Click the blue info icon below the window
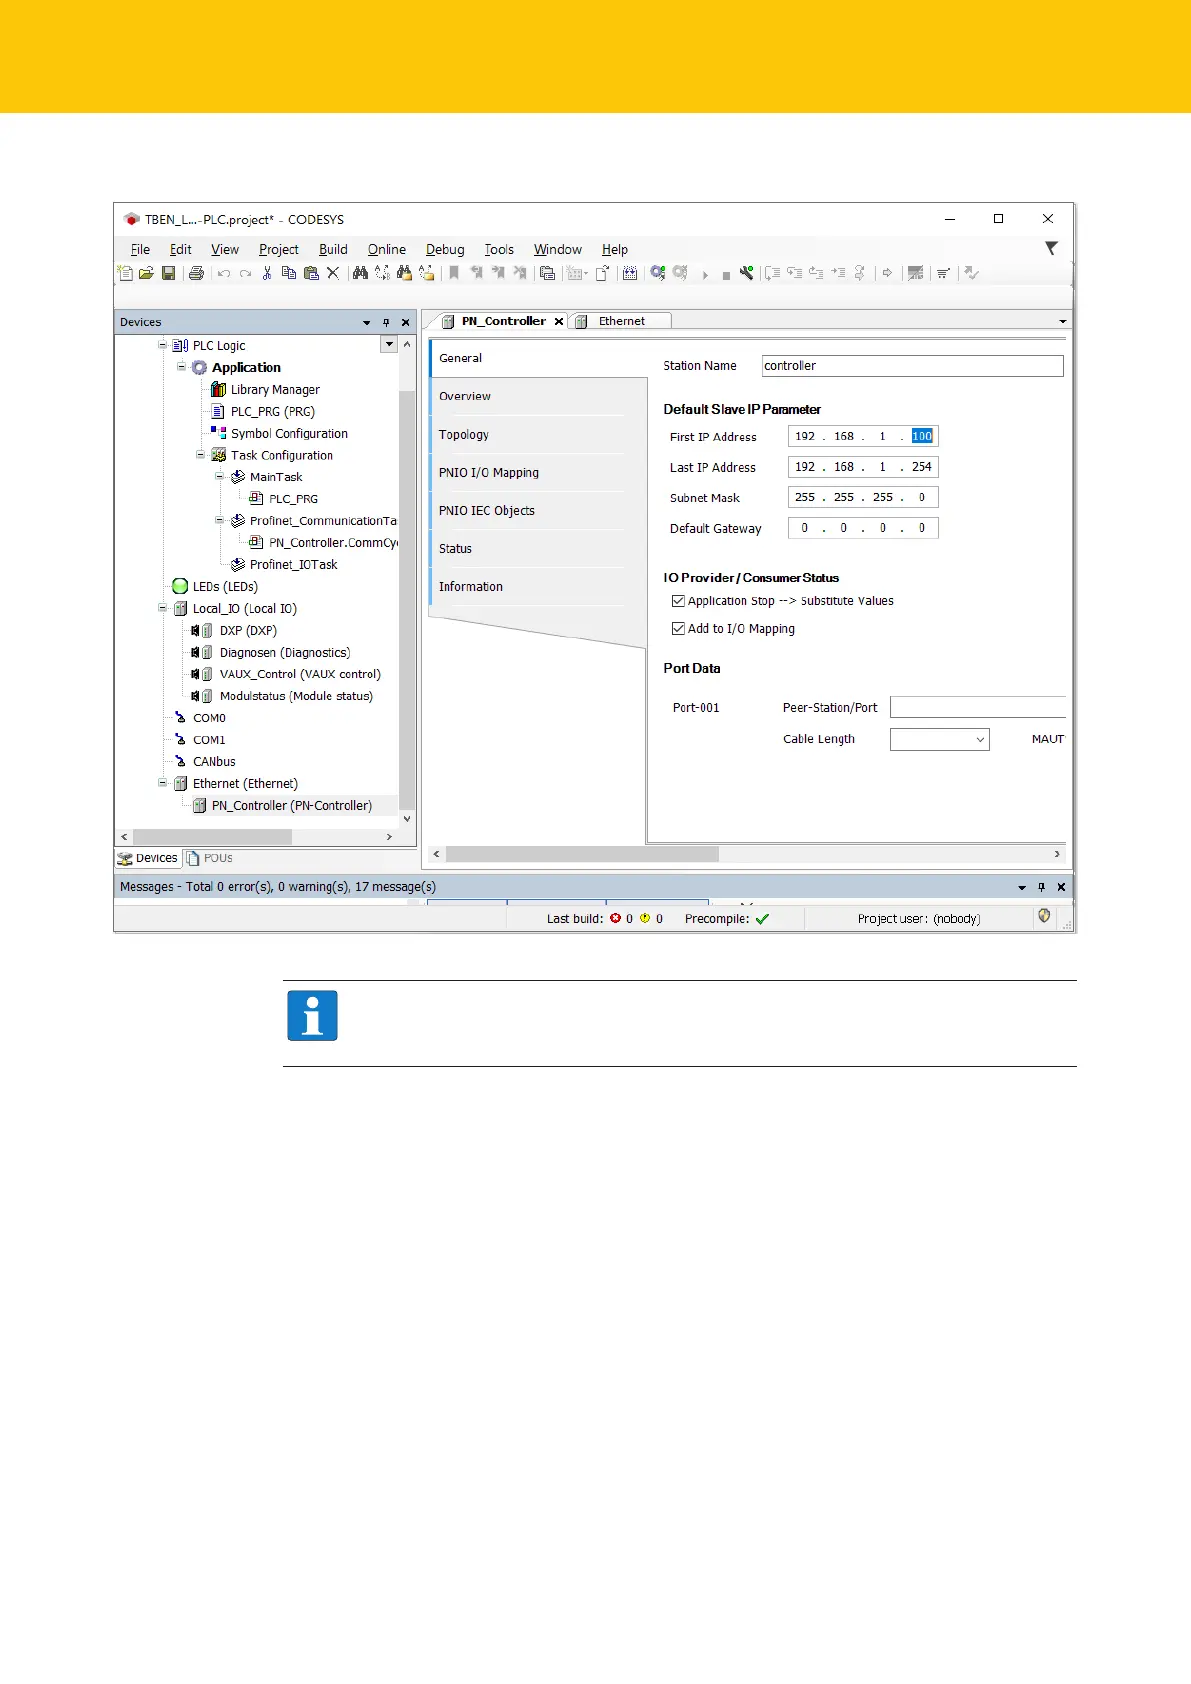The height and width of the screenshot is (1684, 1191). pos(312,1015)
